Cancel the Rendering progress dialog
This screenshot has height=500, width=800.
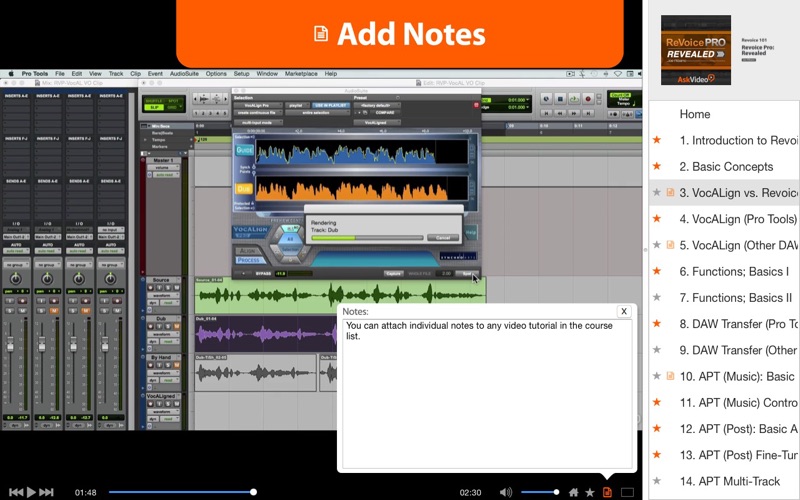(x=442, y=238)
